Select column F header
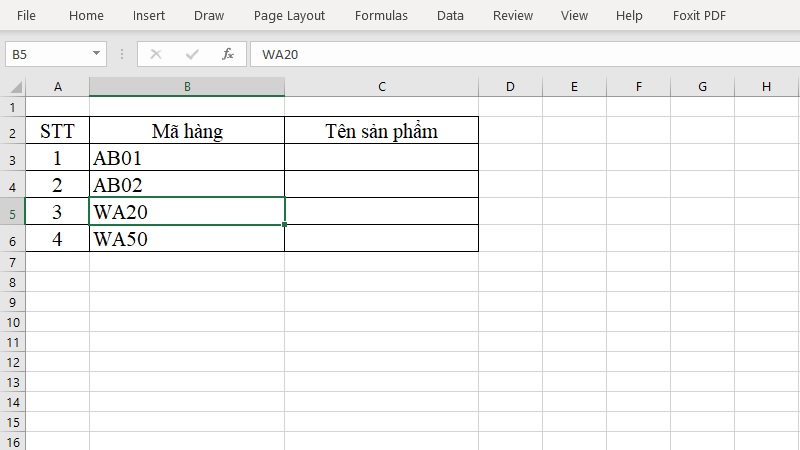The width and height of the screenshot is (800, 450). (x=639, y=87)
